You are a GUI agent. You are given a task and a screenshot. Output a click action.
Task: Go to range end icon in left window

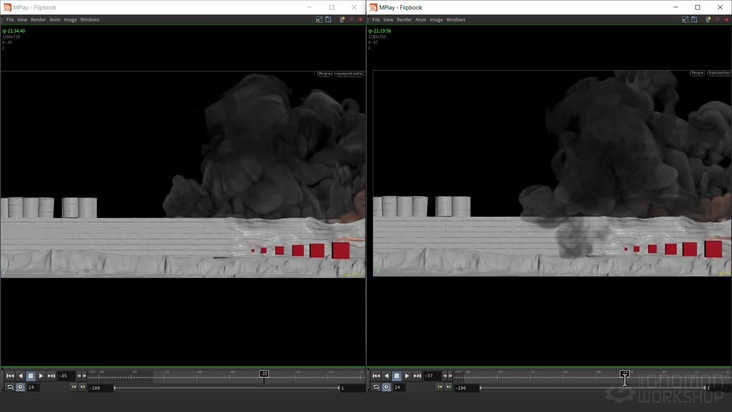83,387
